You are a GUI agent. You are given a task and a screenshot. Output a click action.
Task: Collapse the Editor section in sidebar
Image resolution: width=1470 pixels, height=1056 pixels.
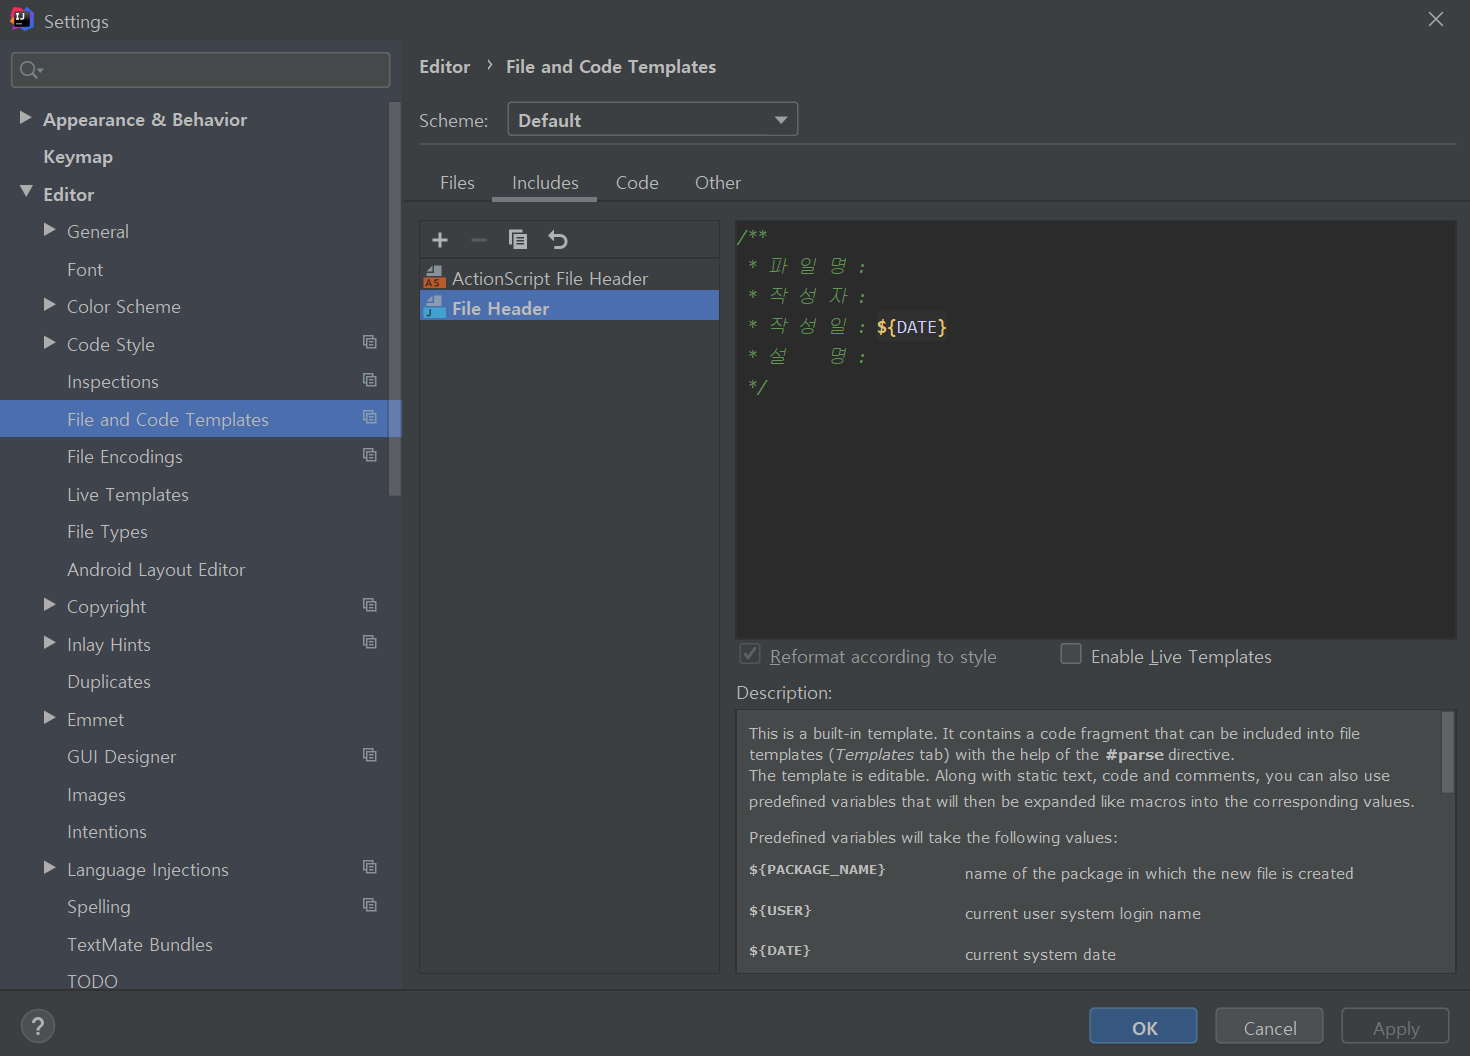click(x=26, y=193)
